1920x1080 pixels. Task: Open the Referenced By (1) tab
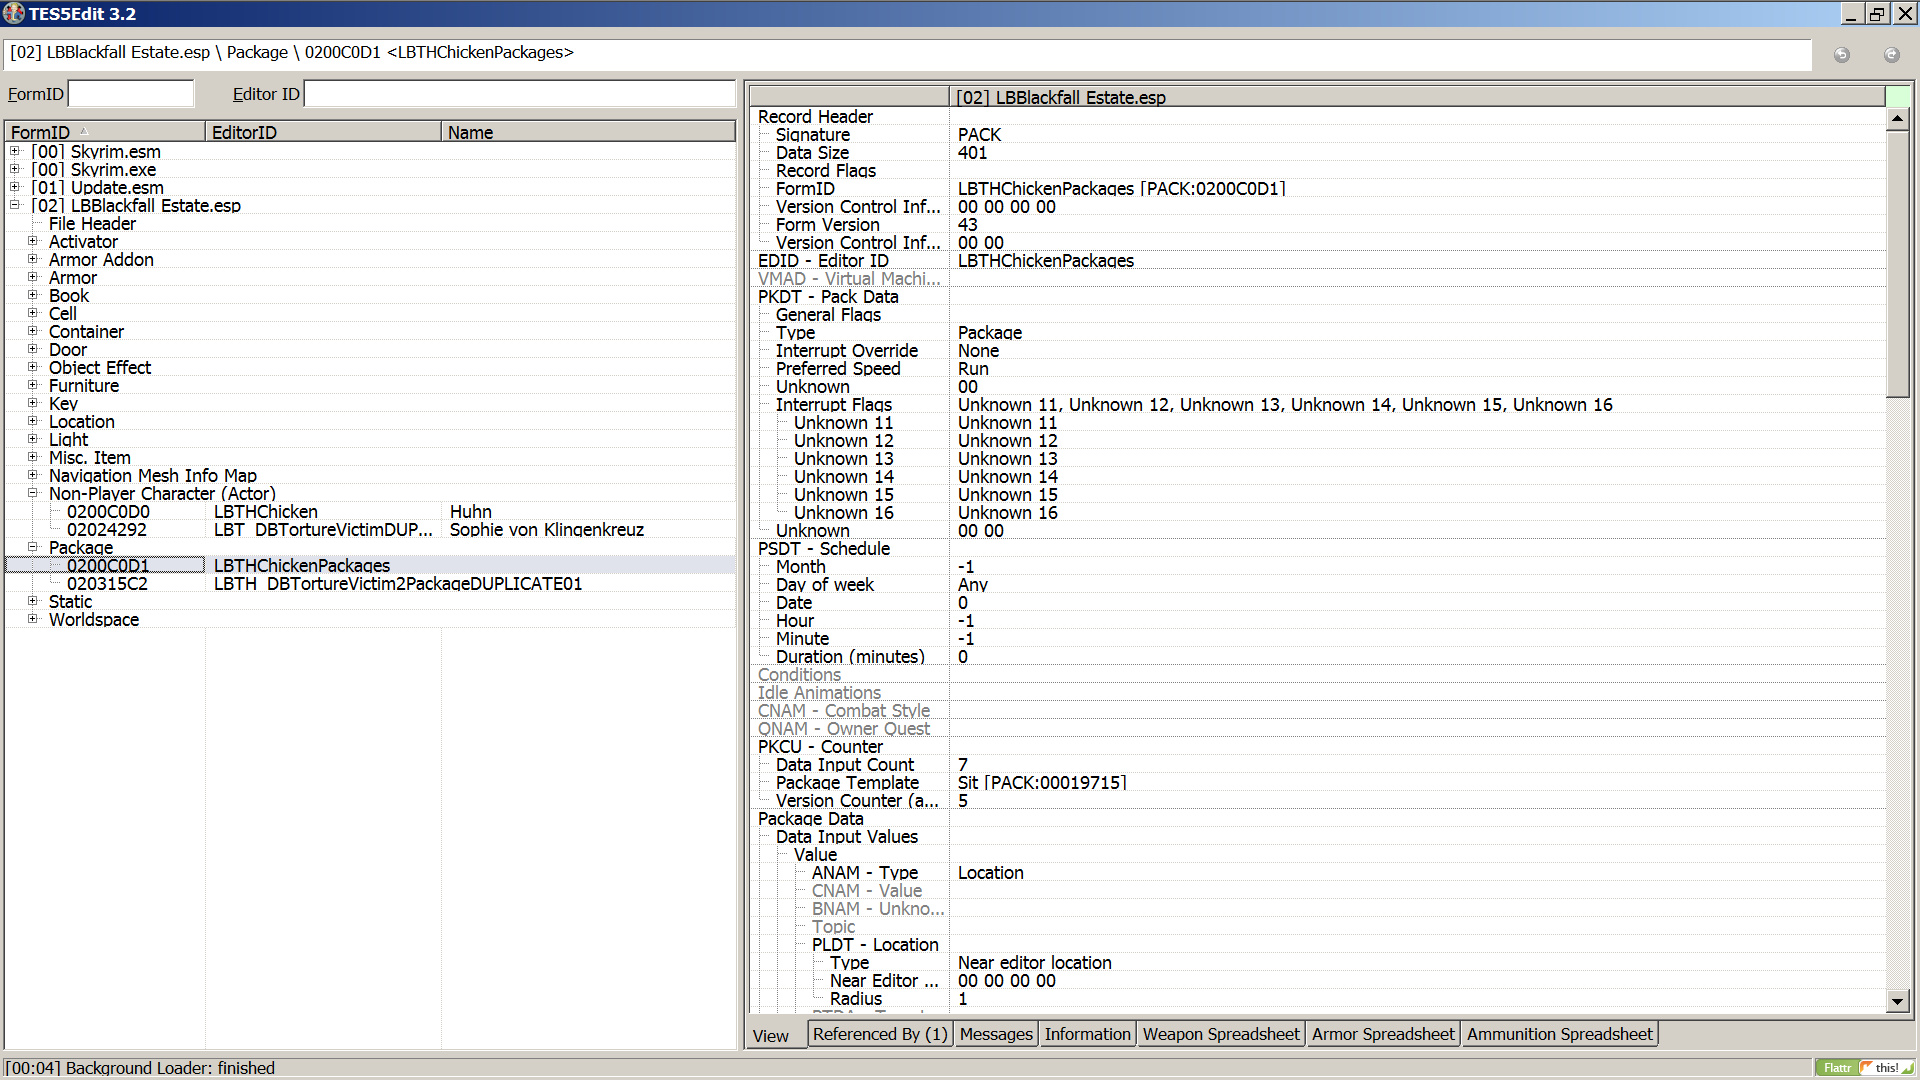pos(879,1034)
